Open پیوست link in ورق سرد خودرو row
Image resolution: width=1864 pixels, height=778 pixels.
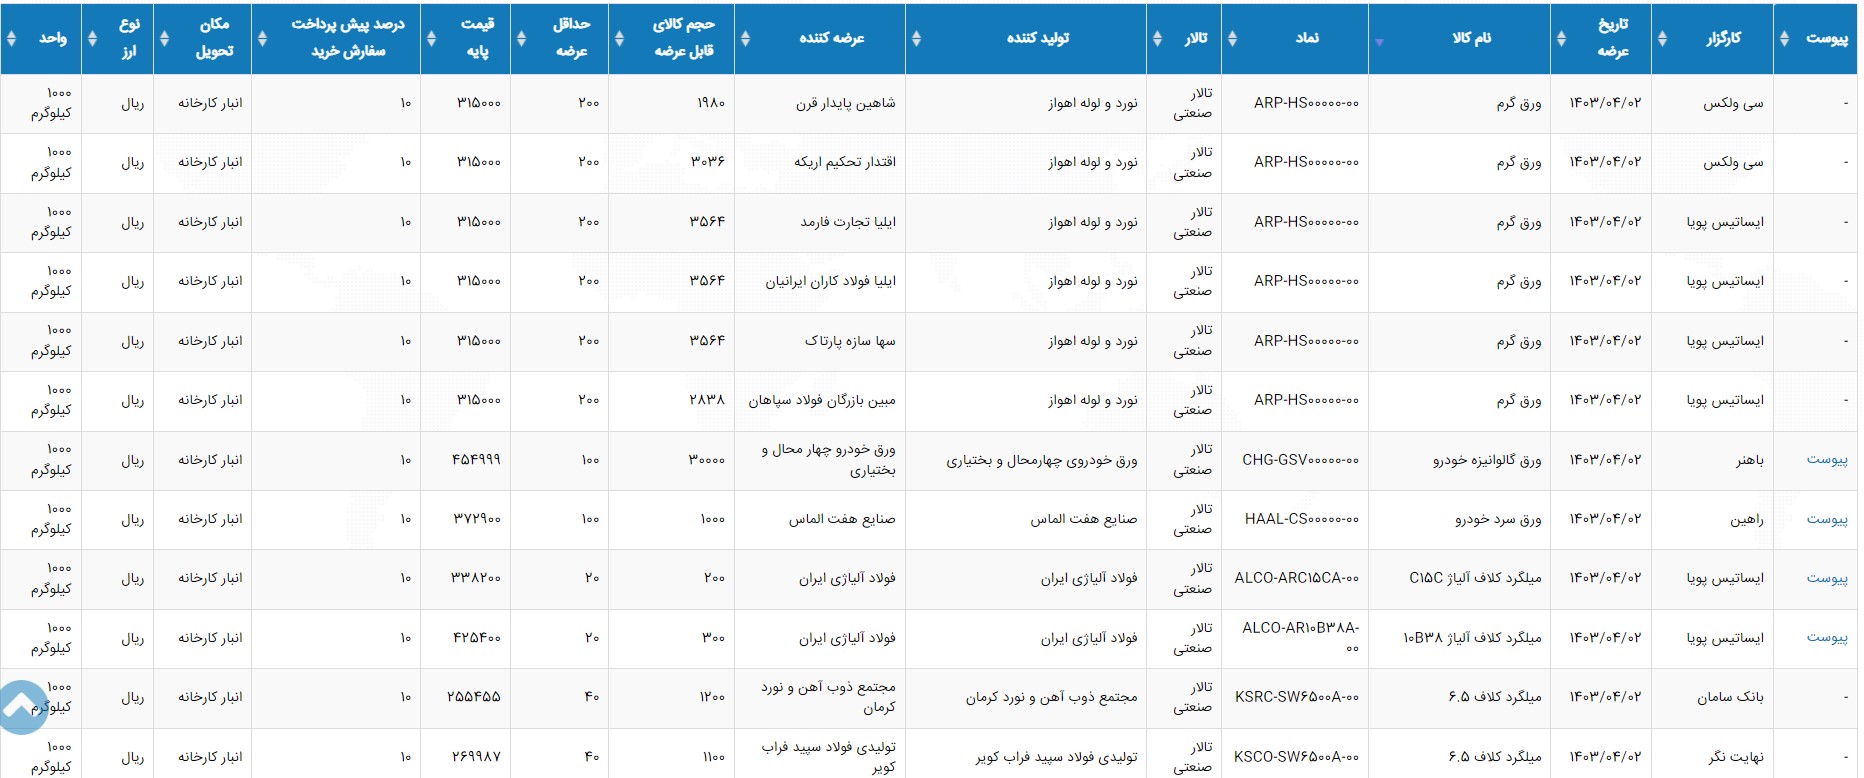pos(1826,519)
